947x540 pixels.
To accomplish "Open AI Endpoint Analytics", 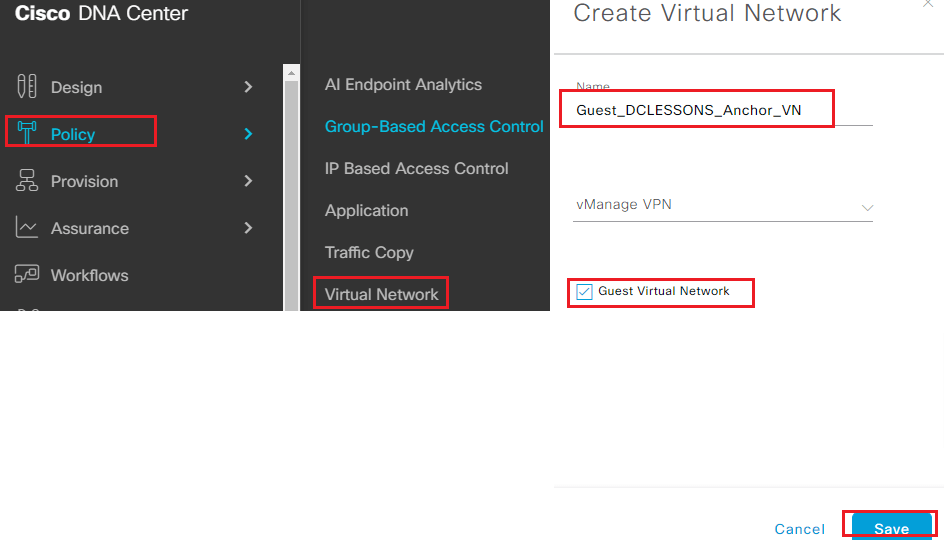I will coord(403,85).
